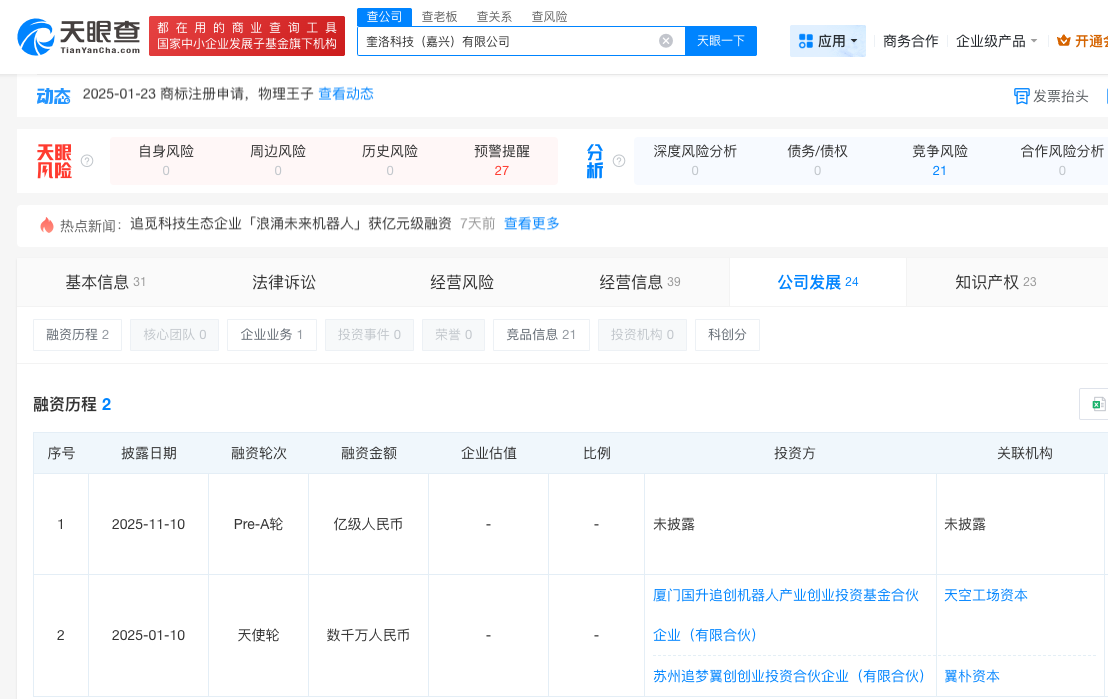Image resolution: width=1108 pixels, height=699 pixels.
Task: Switch to the 查老板 search tab
Action: point(440,17)
